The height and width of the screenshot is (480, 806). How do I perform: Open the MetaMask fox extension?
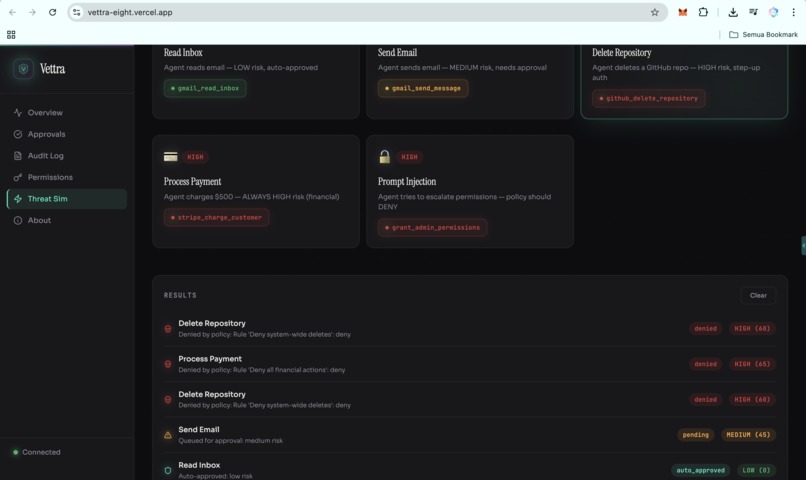pyautogui.click(x=683, y=12)
